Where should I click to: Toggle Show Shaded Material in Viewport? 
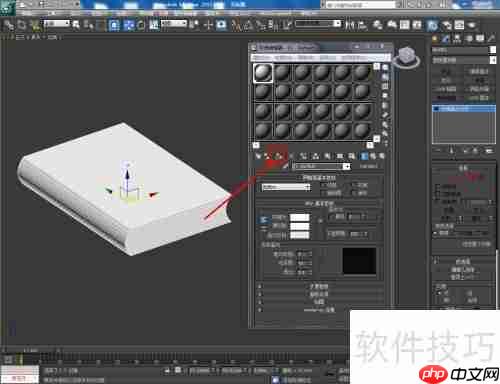click(351, 156)
